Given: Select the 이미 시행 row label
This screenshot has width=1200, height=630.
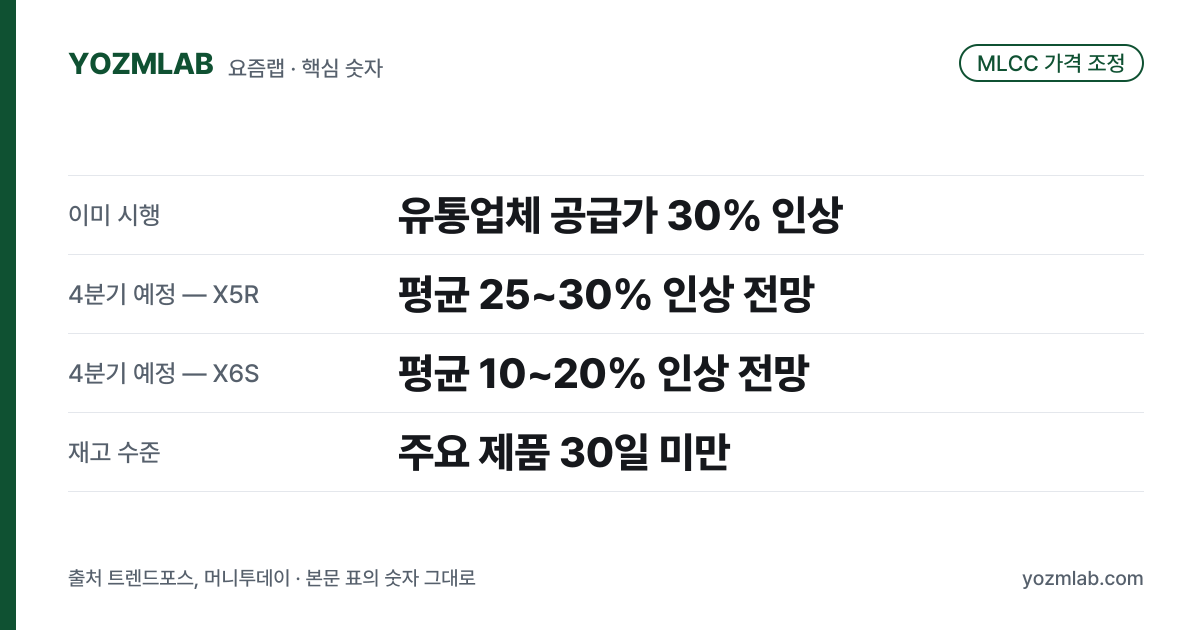Looking at the screenshot, I should (x=114, y=215).
